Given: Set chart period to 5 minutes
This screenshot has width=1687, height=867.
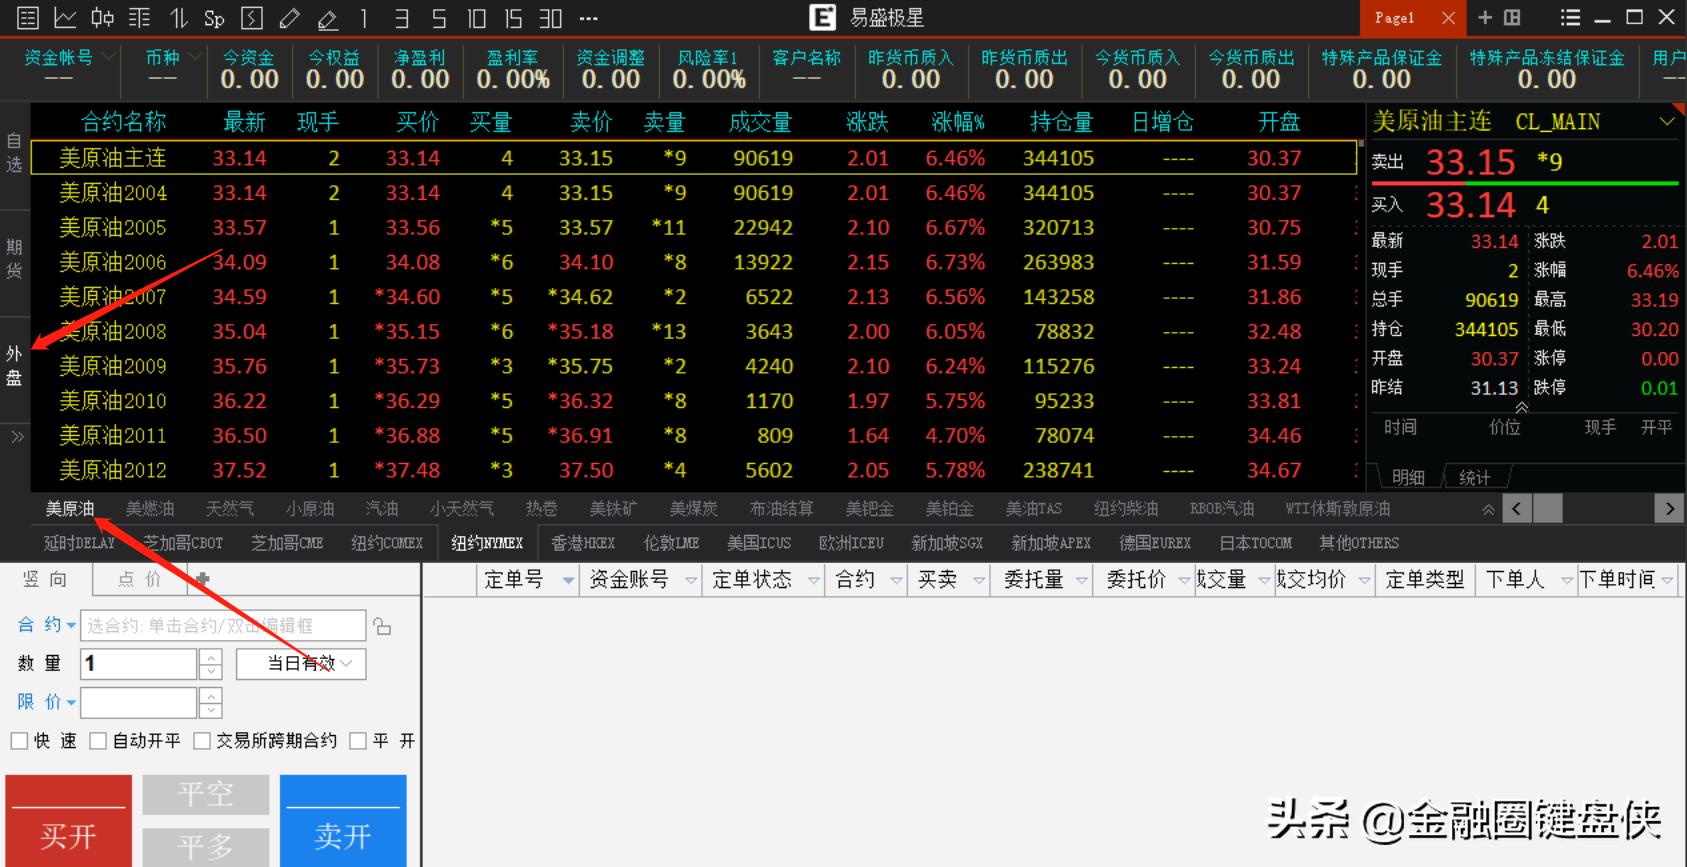Looking at the screenshot, I should pos(439,18).
